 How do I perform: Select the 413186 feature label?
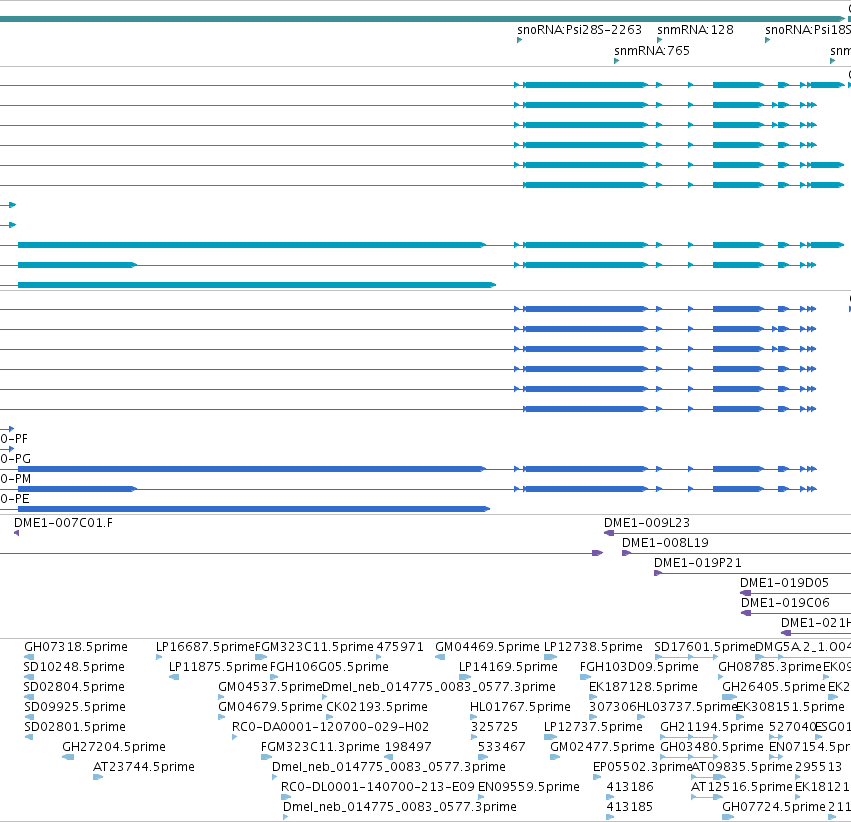[630, 787]
